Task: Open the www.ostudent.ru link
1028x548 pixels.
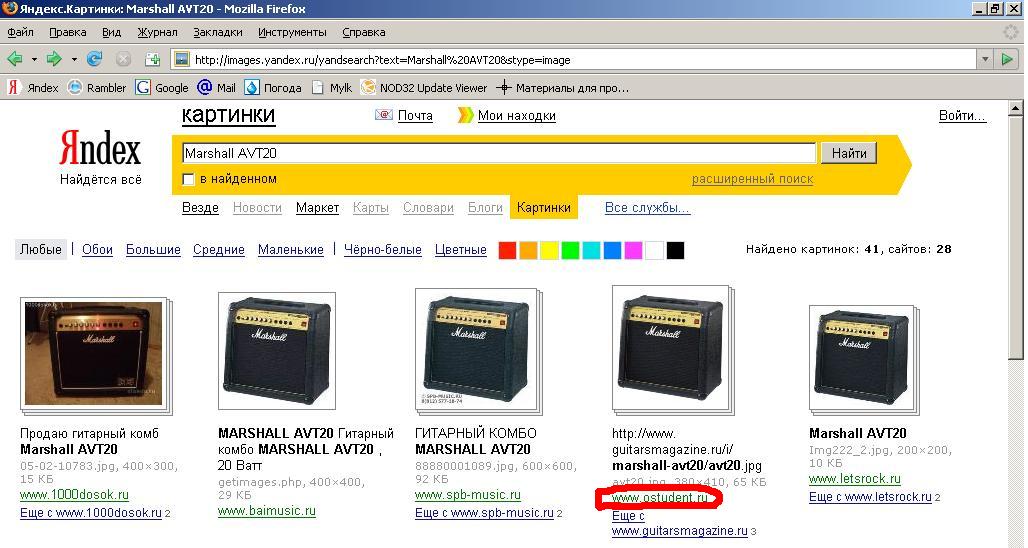Action: tap(660, 498)
